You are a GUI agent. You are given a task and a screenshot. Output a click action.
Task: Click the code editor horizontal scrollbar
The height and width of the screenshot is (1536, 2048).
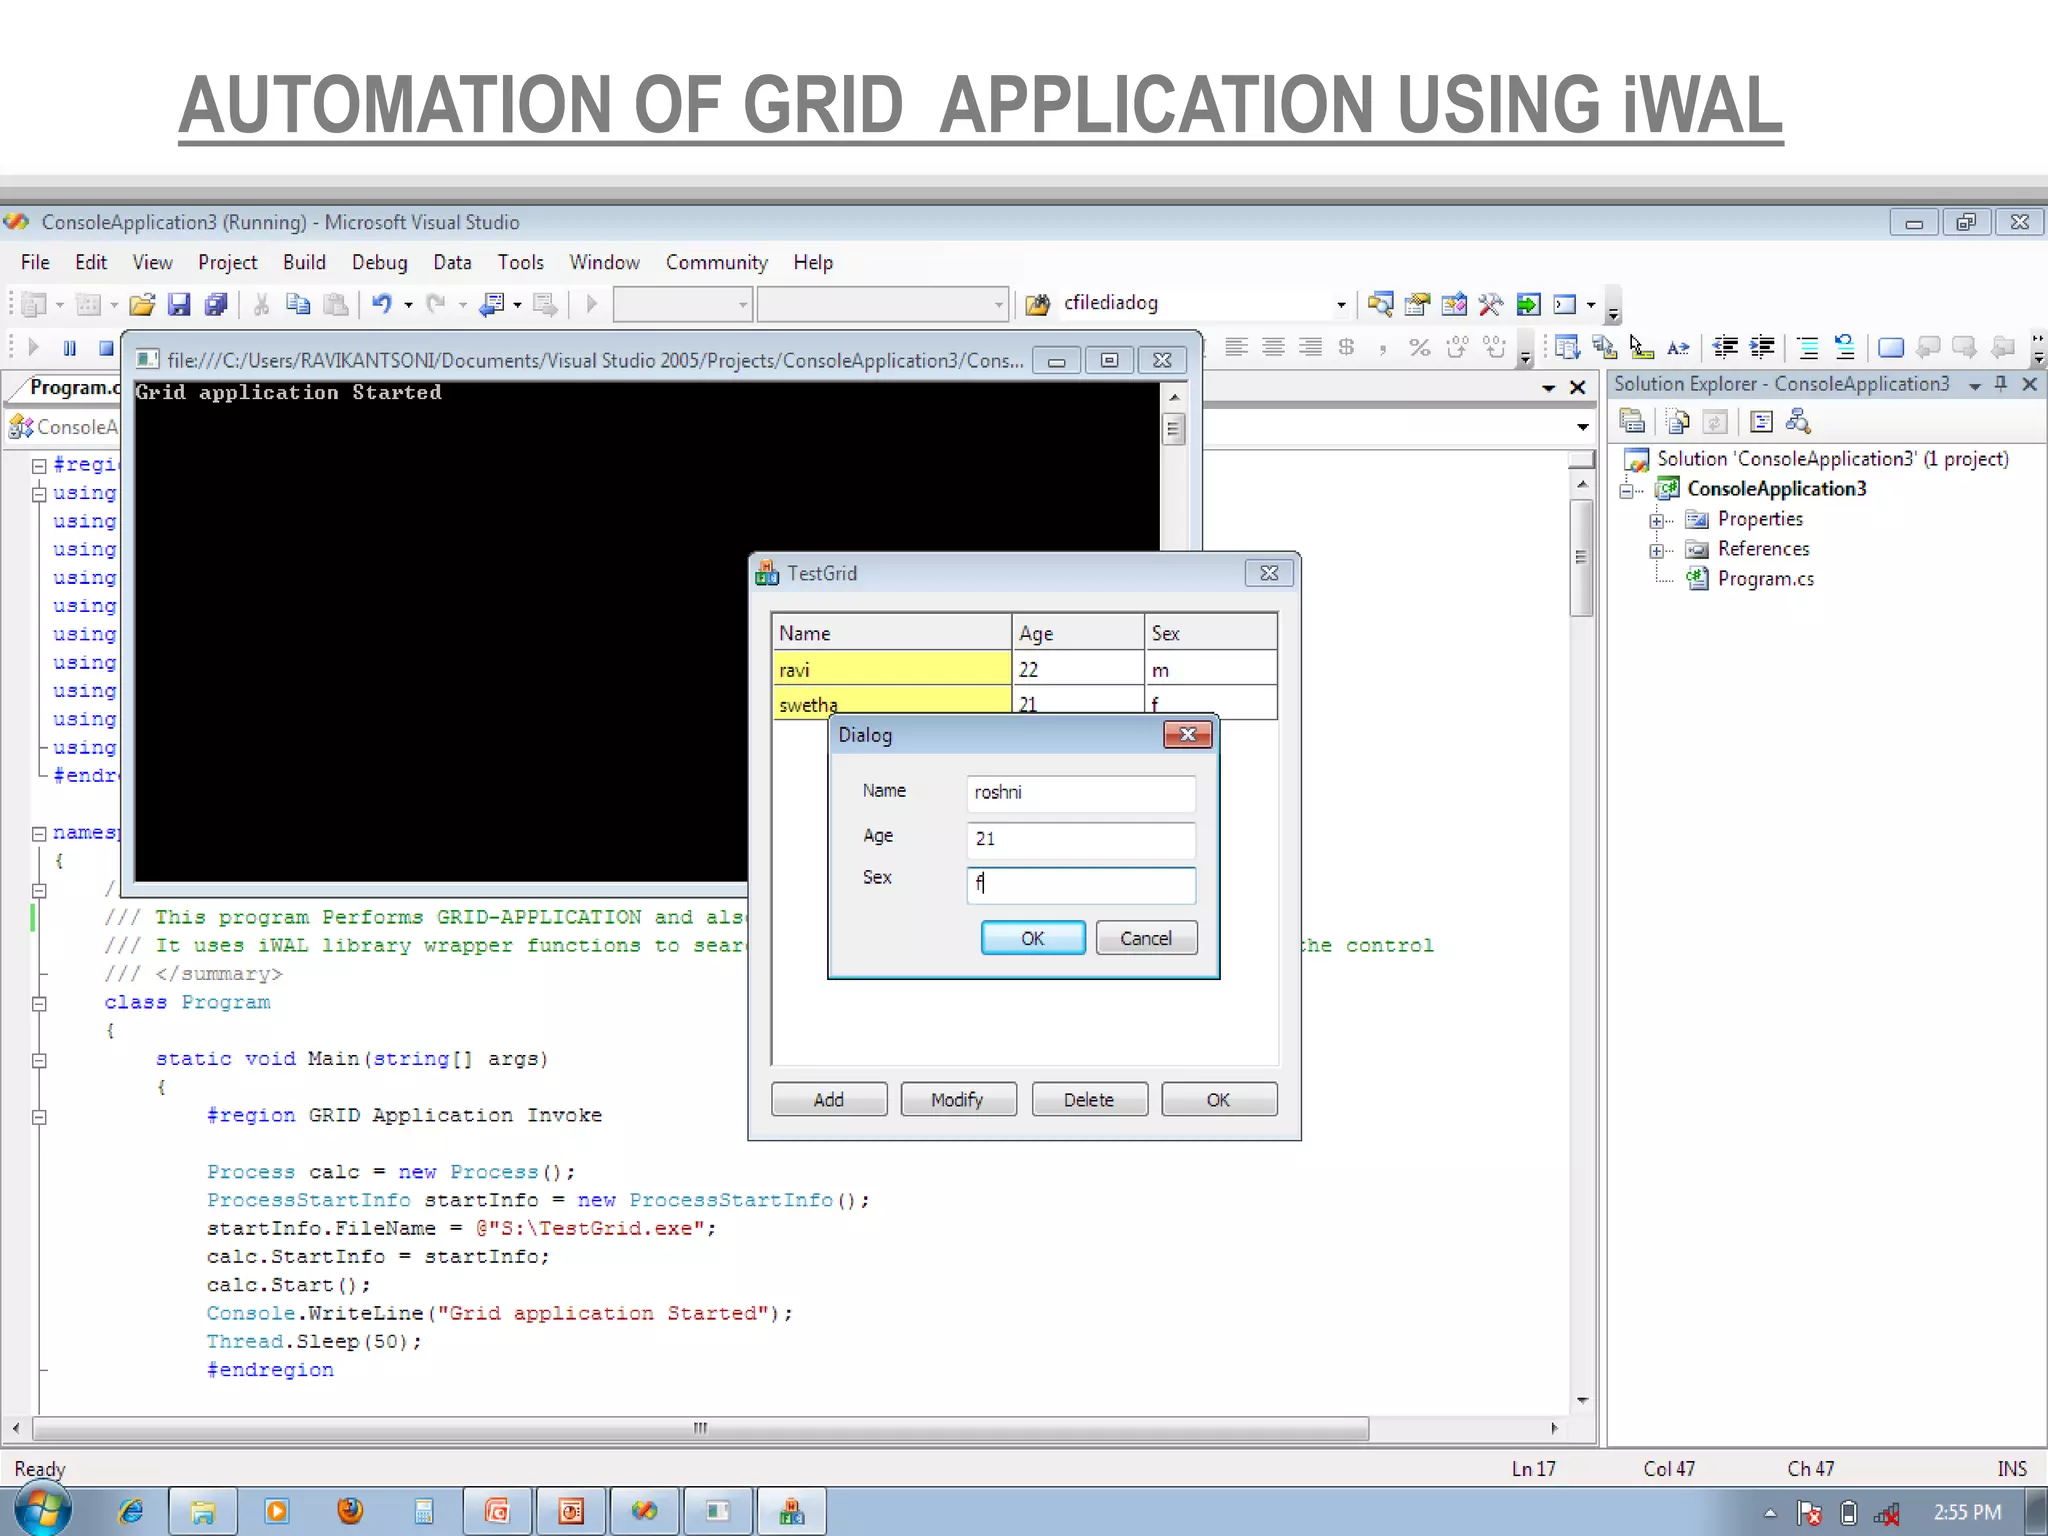(x=700, y=1428)
